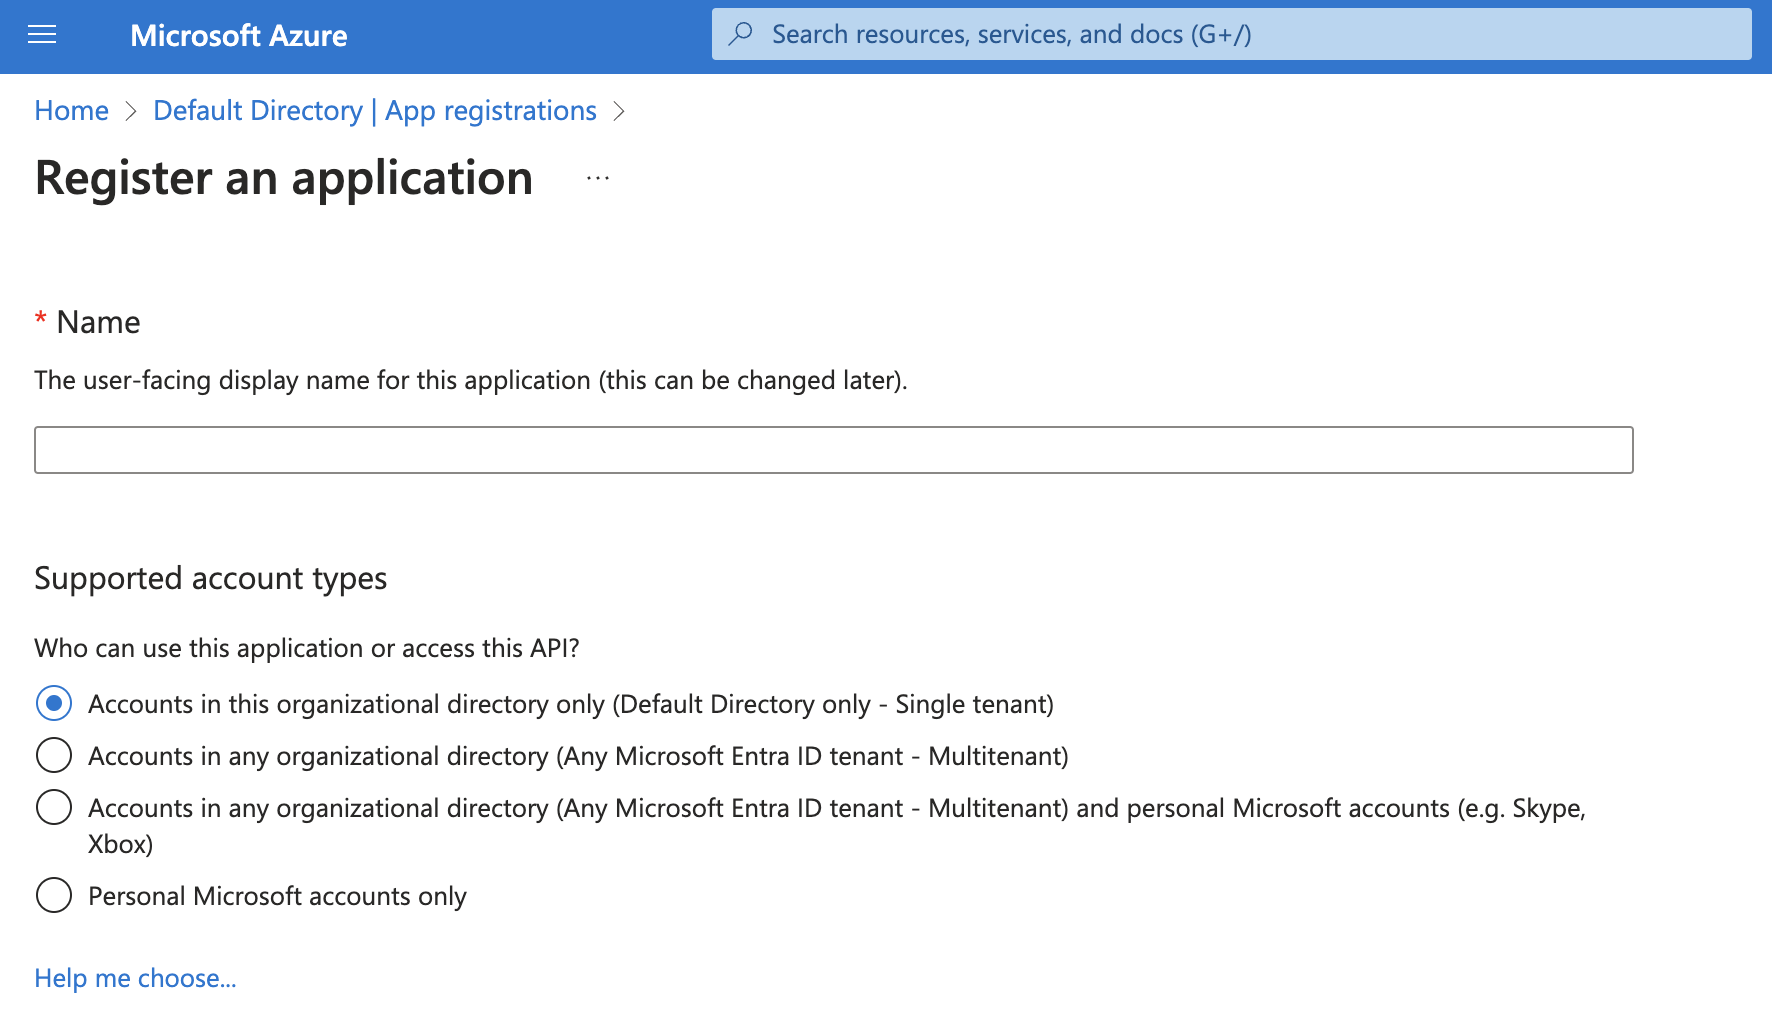
Task: Select Single tenant account type
Action: (54, 703)
